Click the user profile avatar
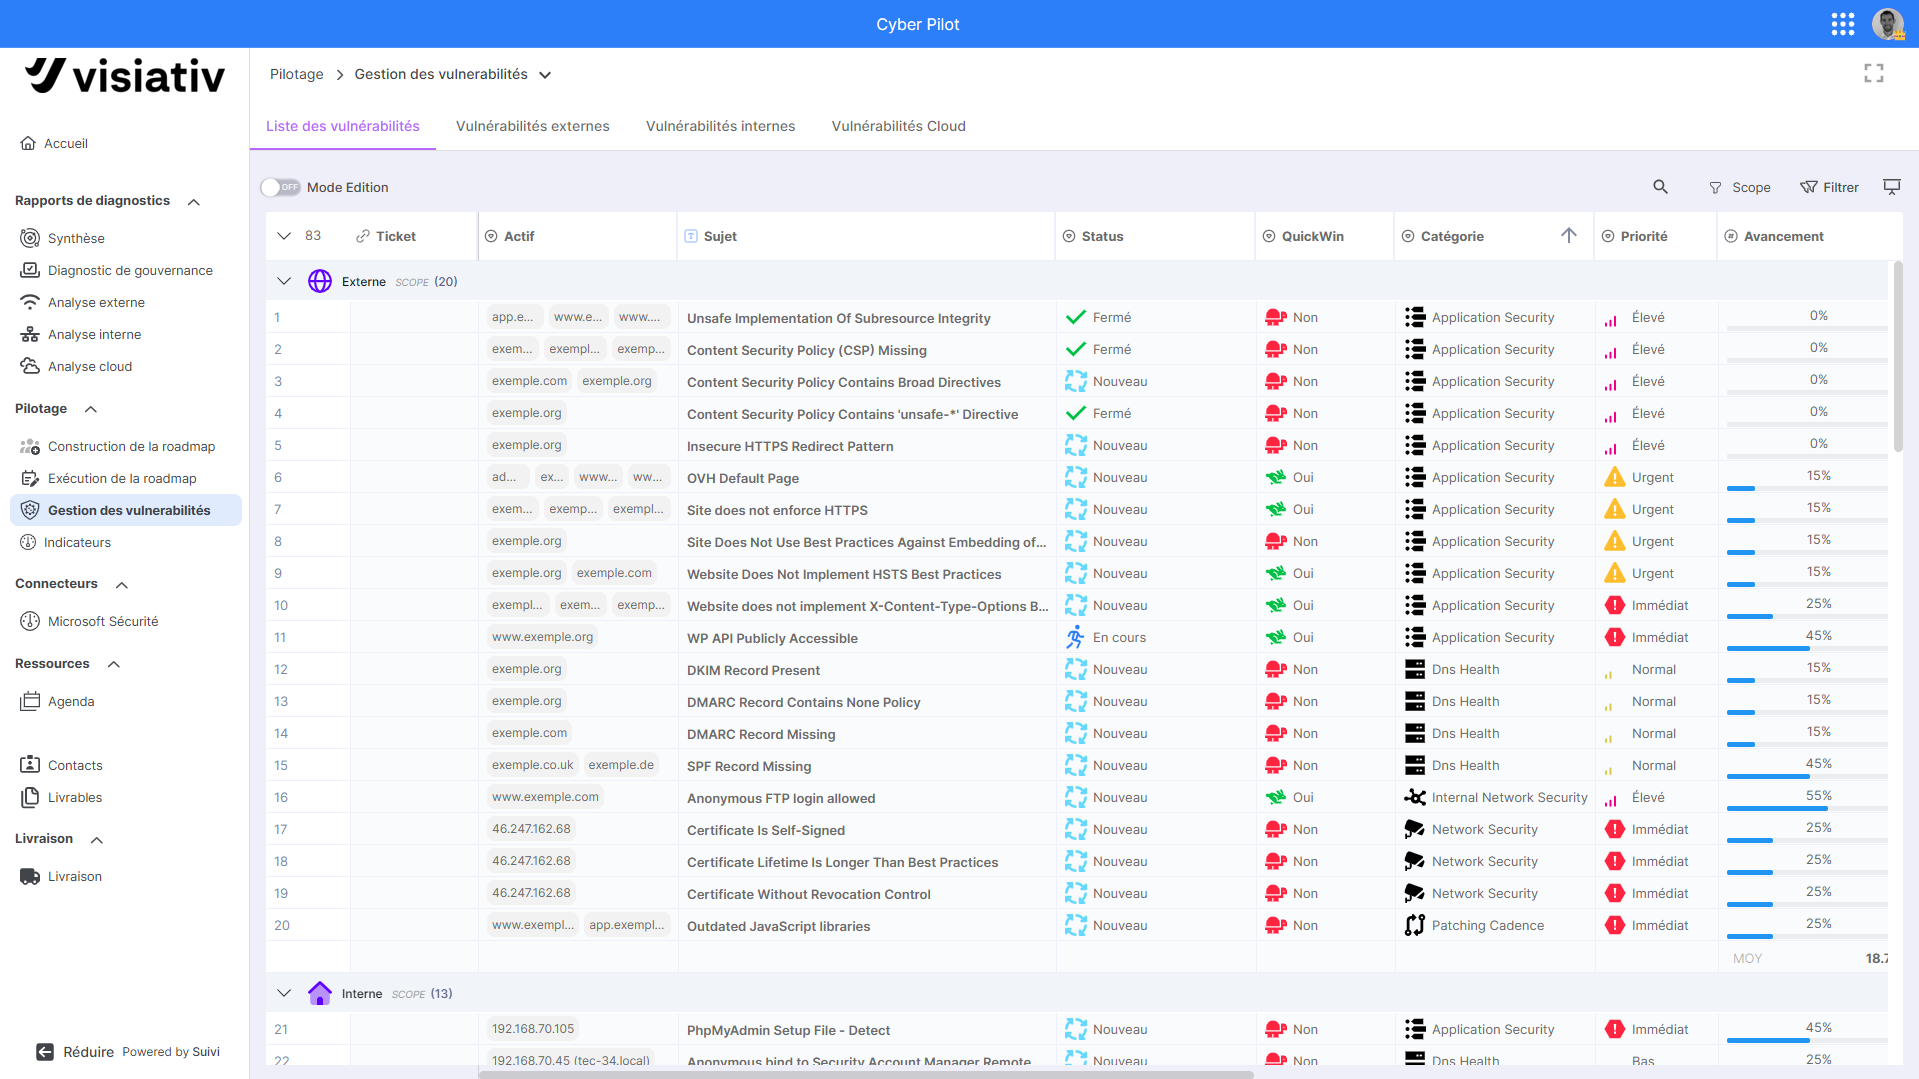Screen dimensions: 1919x1079 point(1888,24)
